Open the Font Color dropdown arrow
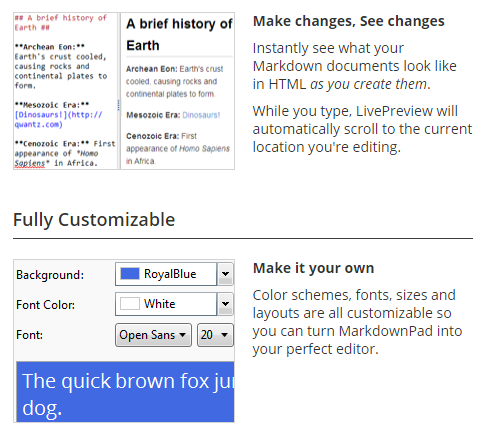Image resolution: width=488 pixels, height=446 pixels. [225, 304]
